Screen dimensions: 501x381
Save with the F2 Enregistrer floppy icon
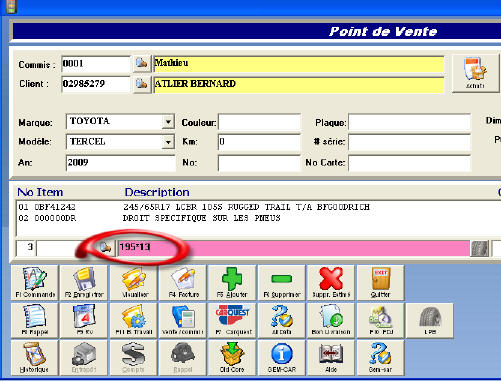[84, 283]
